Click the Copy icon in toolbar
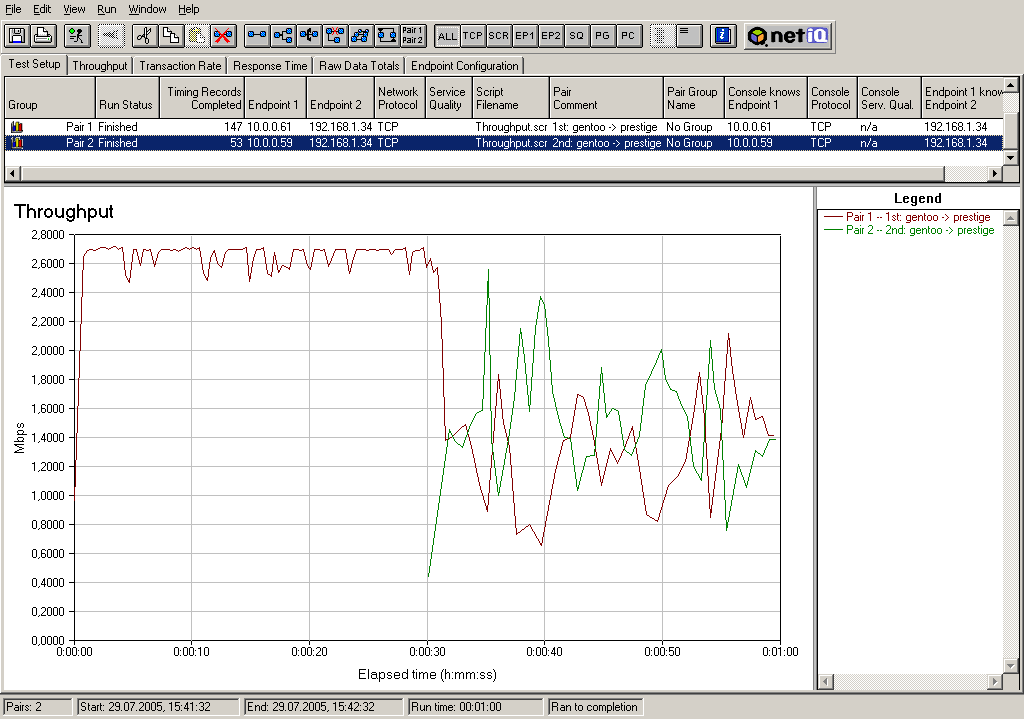 [x=171, y=36]
